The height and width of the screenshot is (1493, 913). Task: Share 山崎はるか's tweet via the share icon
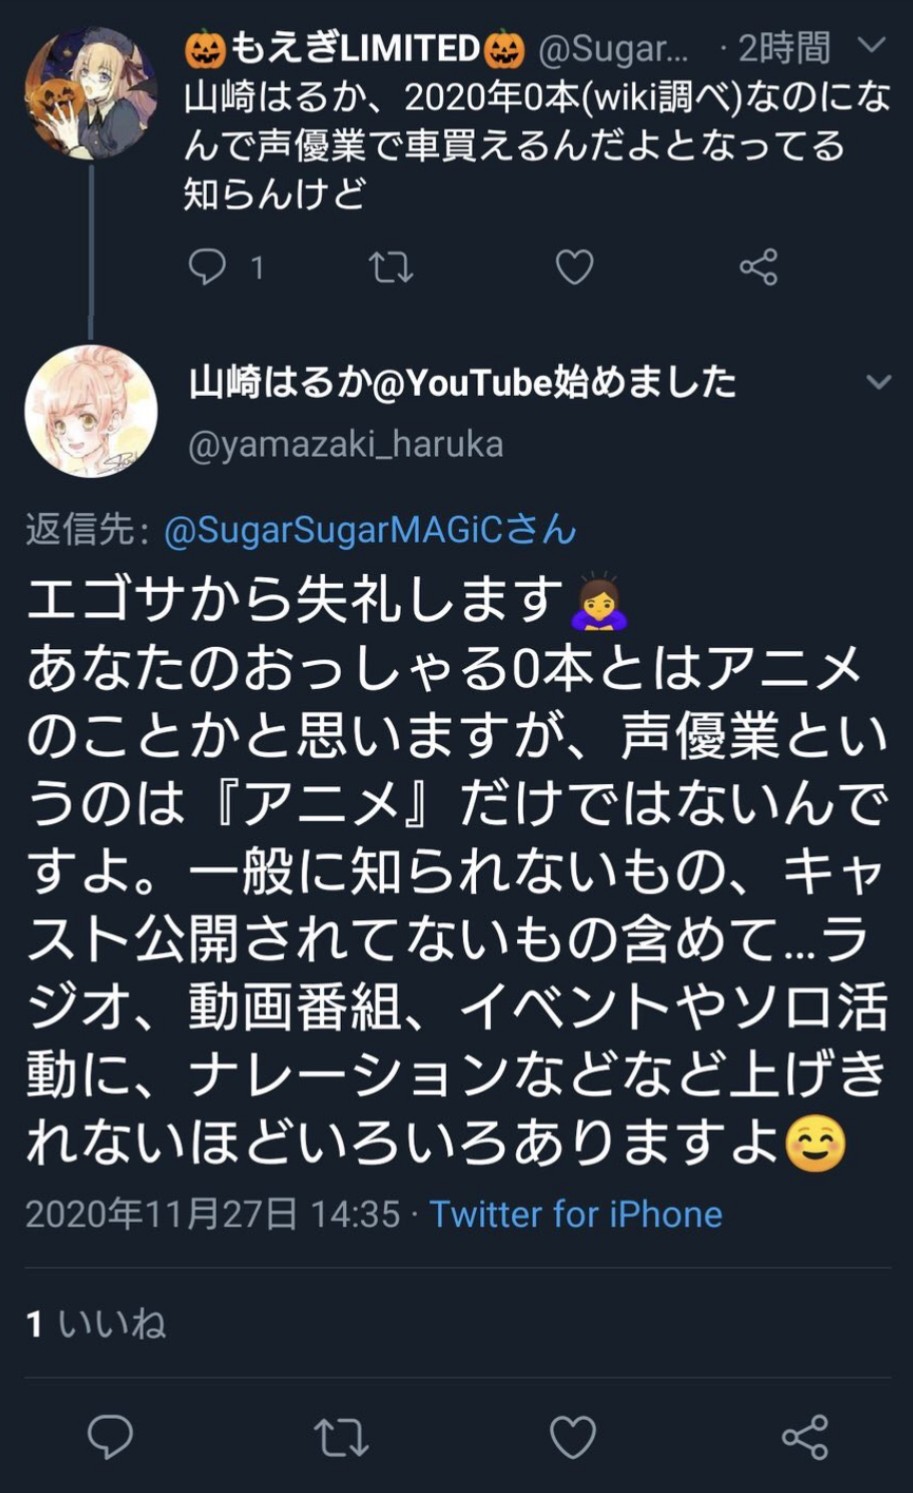[805, 1437]
